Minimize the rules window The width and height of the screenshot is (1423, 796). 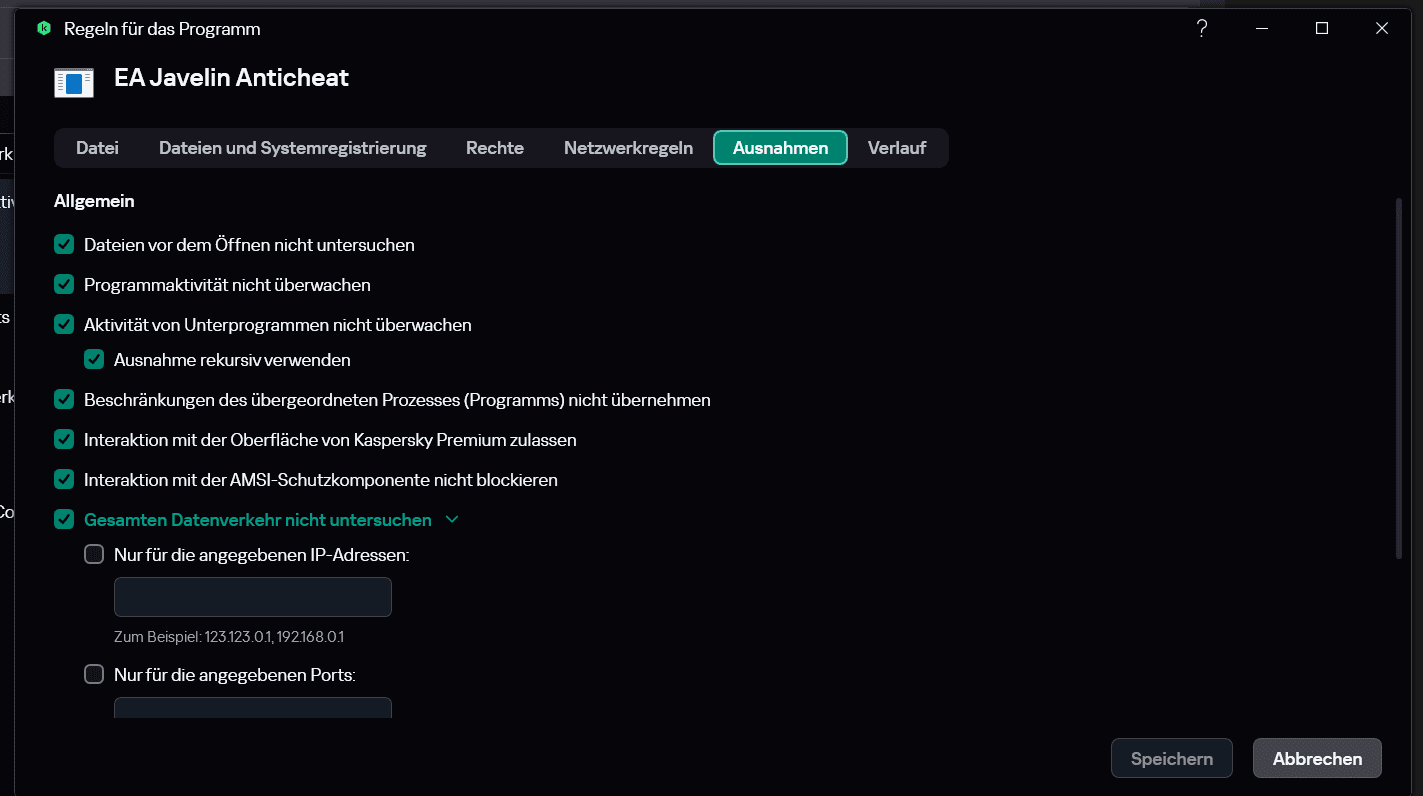pos(1262,29)
